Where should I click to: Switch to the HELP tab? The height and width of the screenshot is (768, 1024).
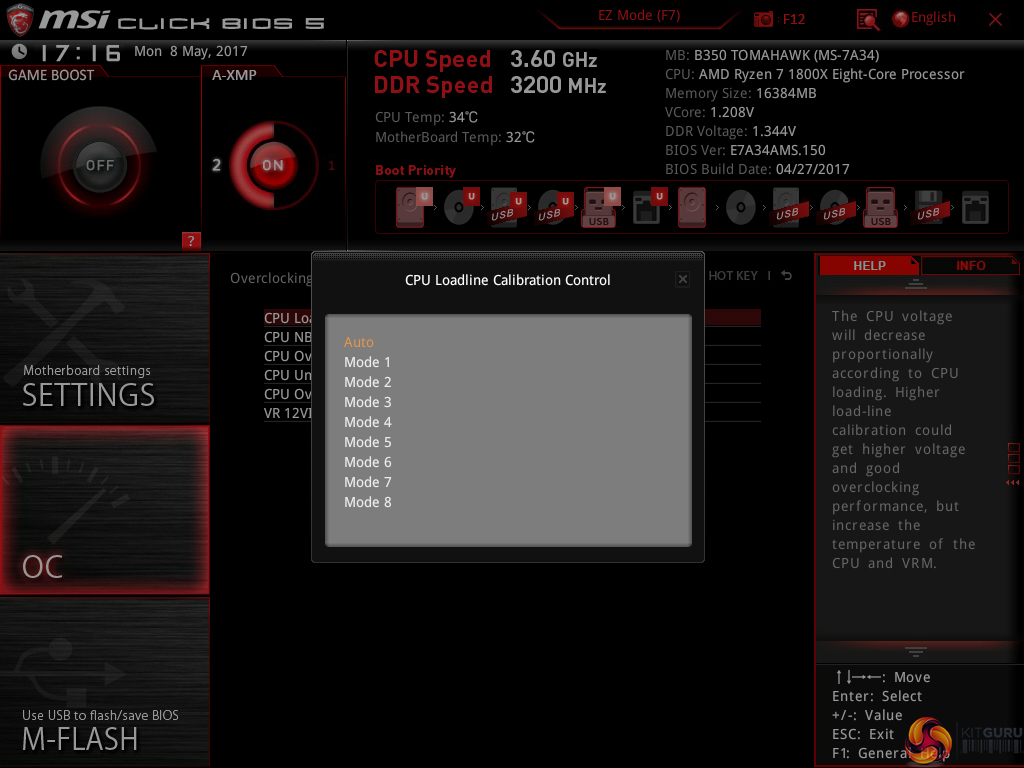869,266
